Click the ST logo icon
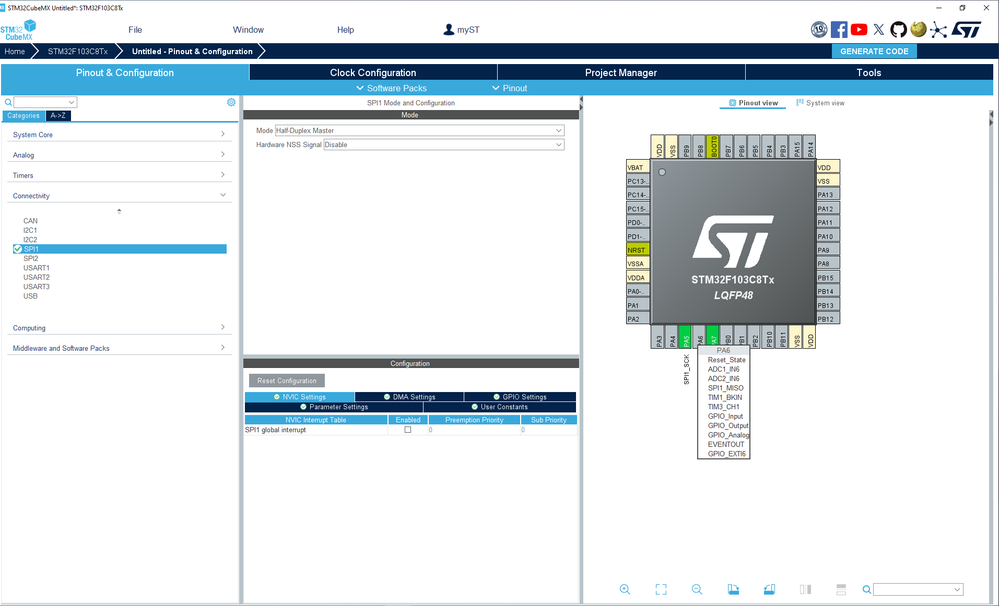The width and height of the screenshot is (999, 606). point(967,29)
